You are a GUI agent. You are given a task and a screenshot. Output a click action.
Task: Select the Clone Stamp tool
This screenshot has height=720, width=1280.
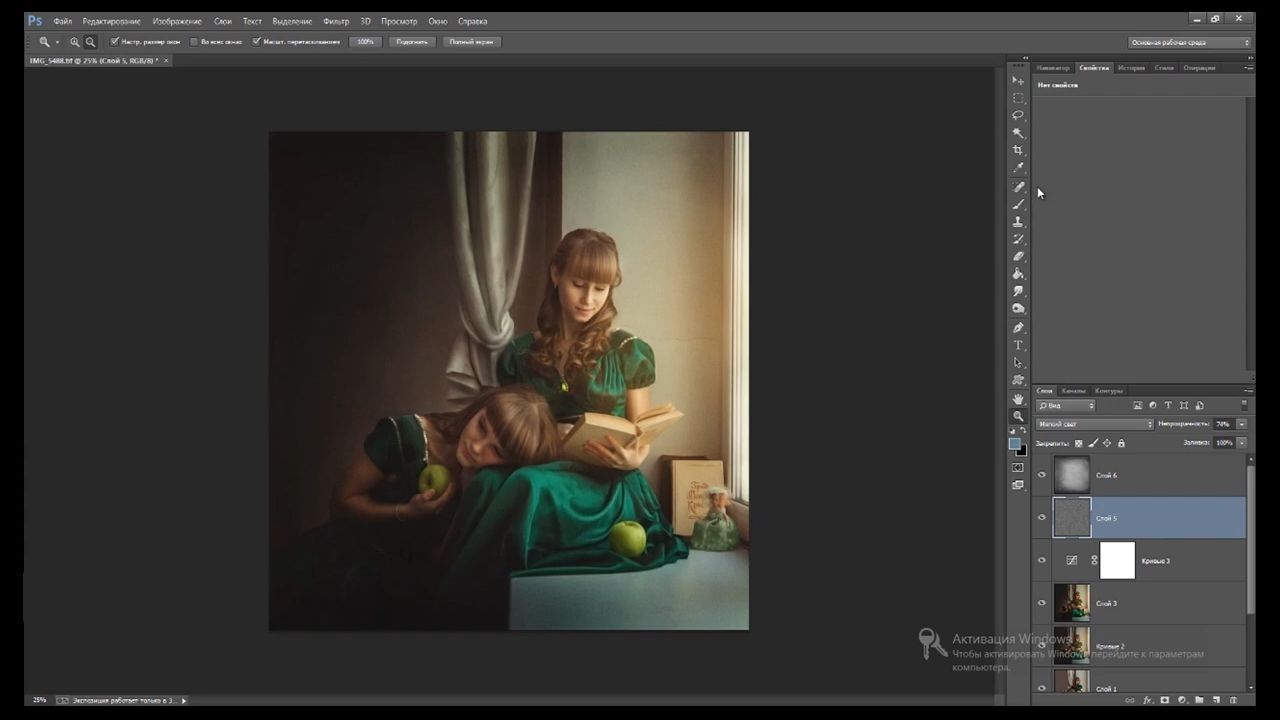tap(1018, 222)
